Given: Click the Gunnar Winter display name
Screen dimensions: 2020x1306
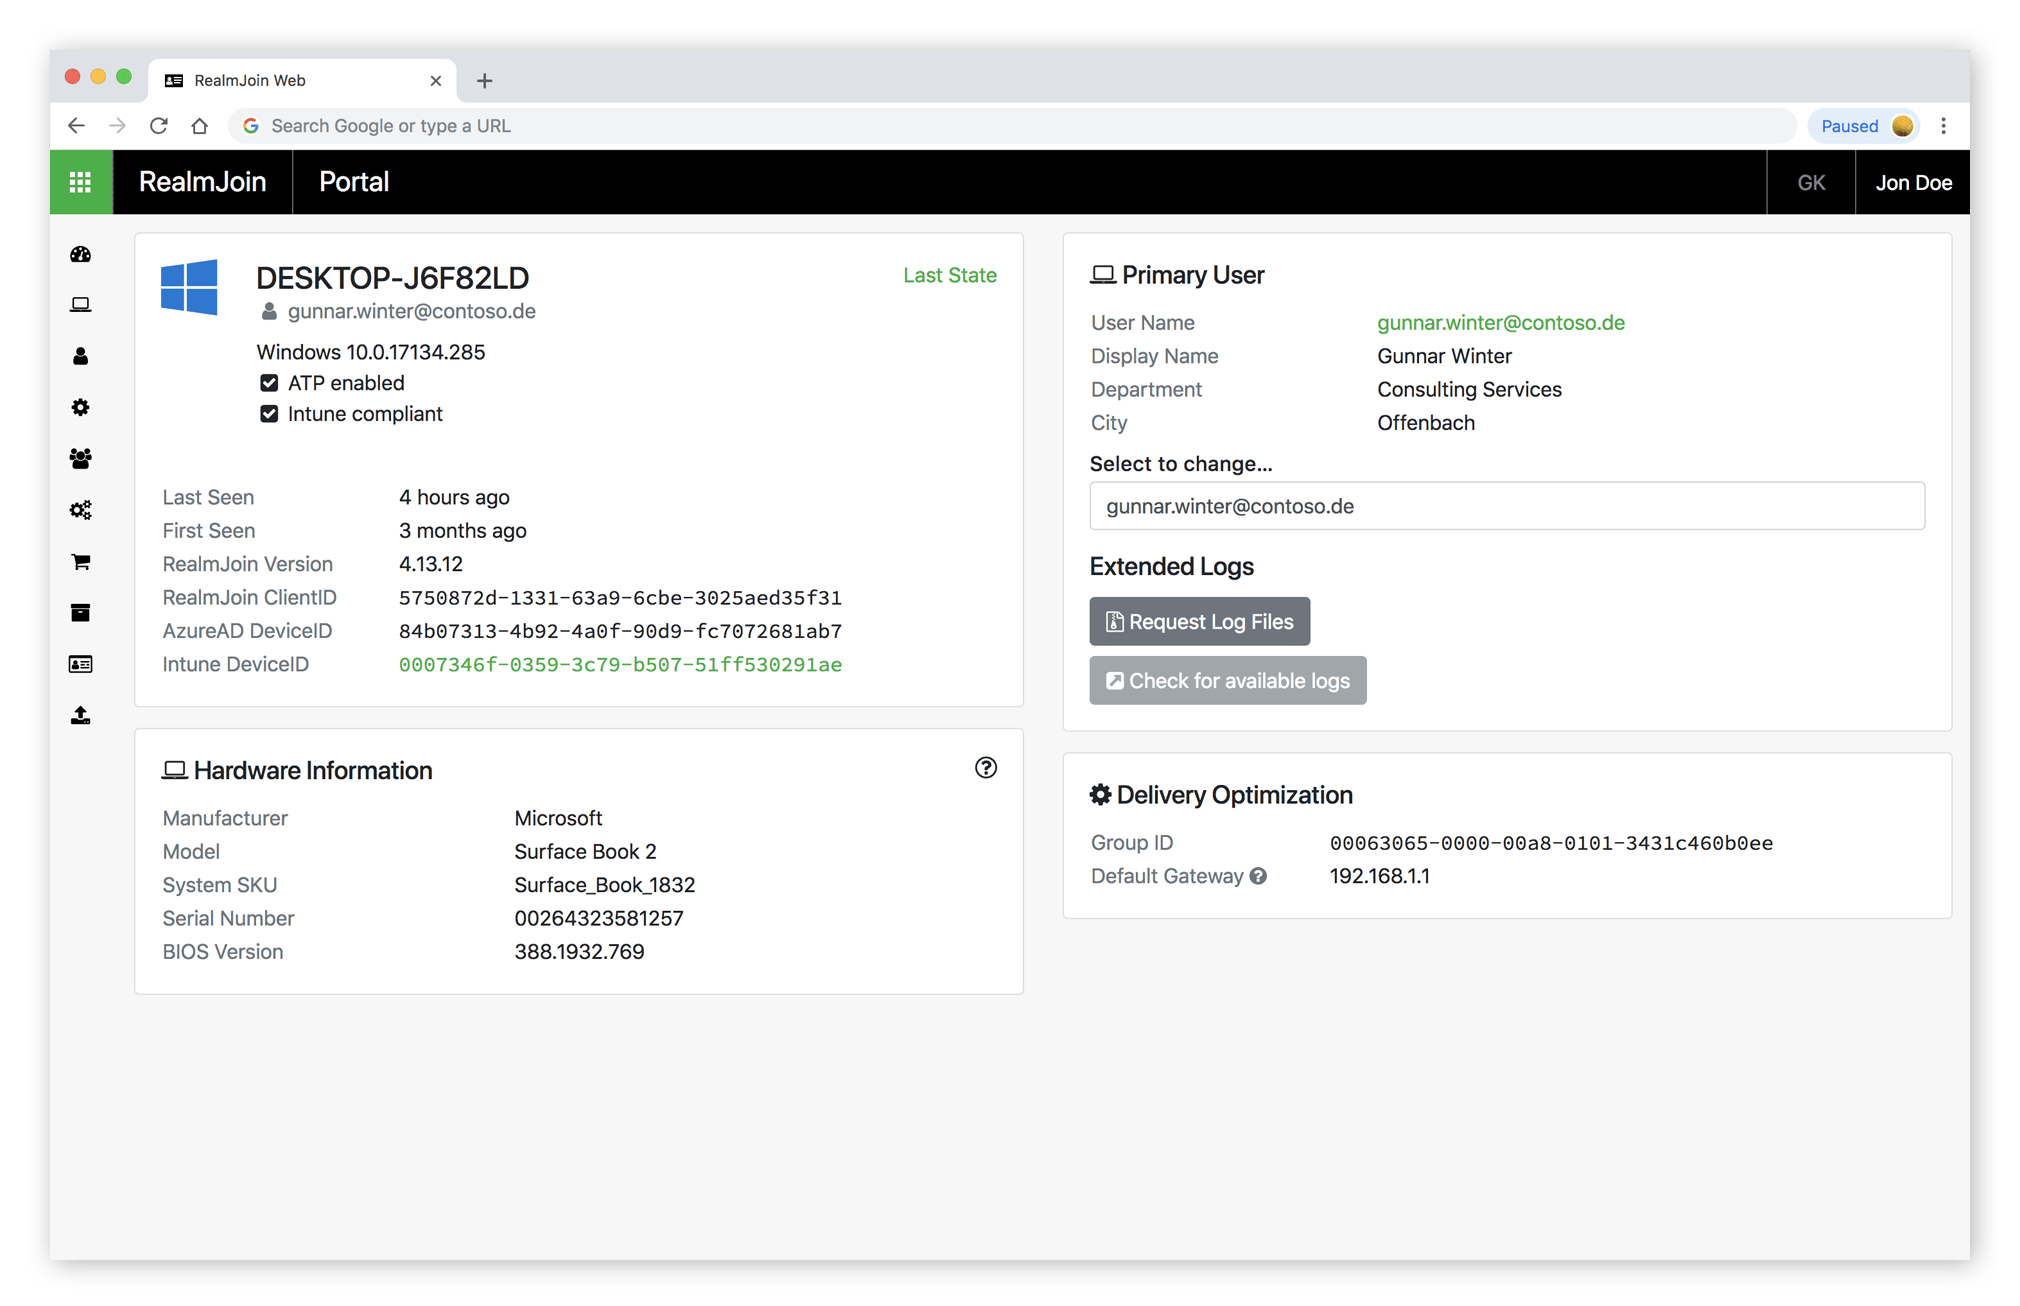Looking at the screenshot, I should [x=1444, y=357].
